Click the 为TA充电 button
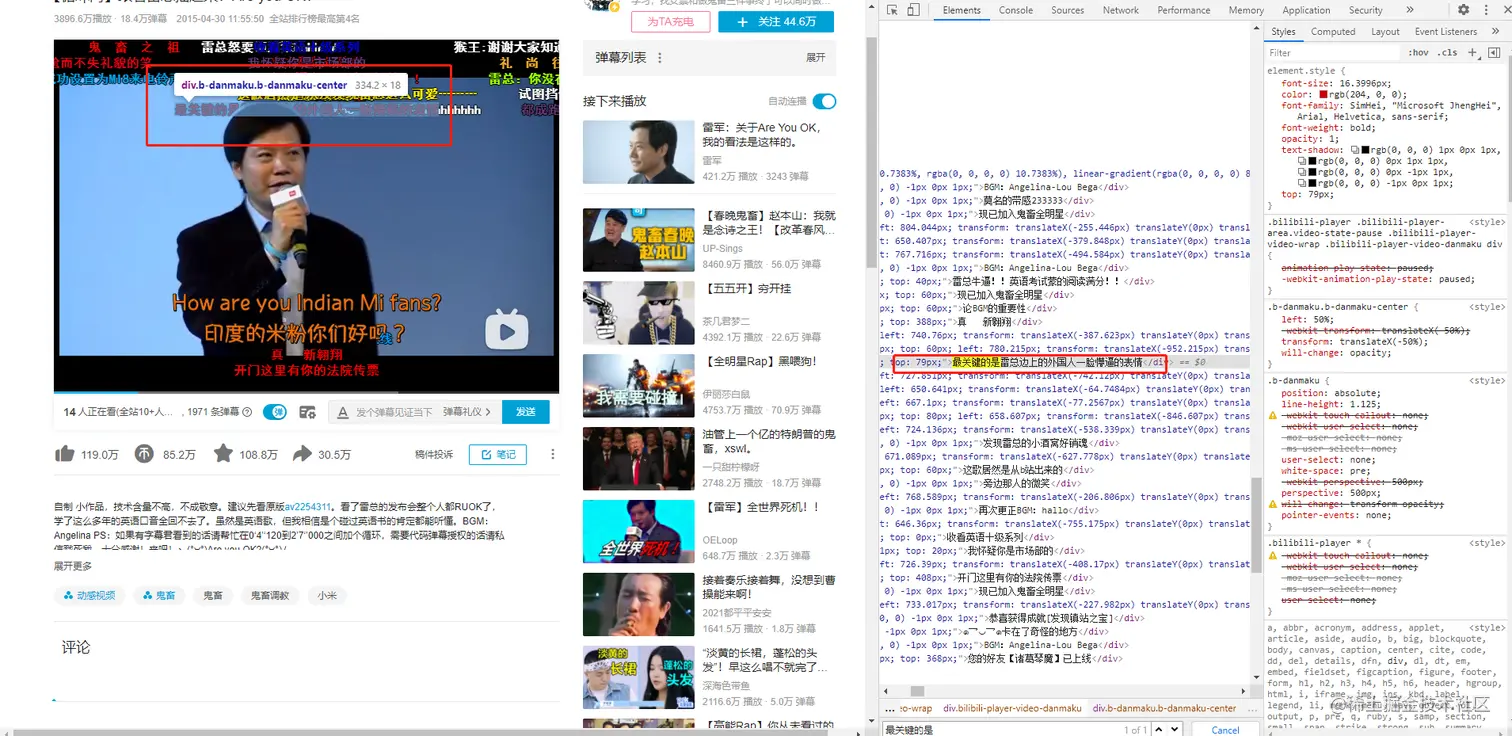The width and height of the screenshot is (1512, 736). click(x=670, y=22)
